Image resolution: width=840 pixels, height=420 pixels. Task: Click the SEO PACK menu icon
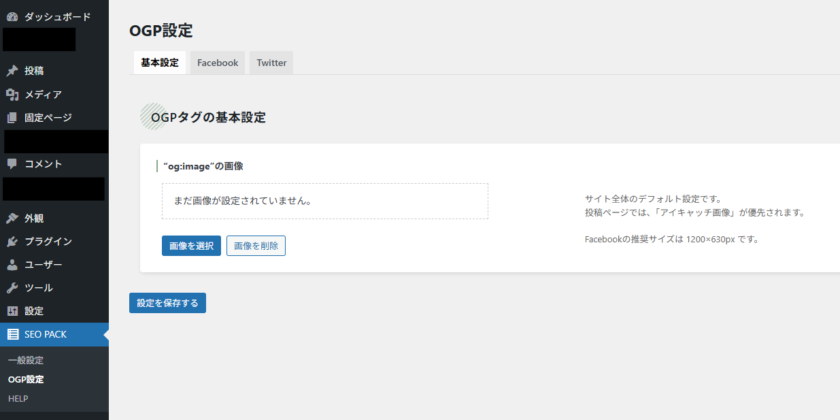click(12, 335)
